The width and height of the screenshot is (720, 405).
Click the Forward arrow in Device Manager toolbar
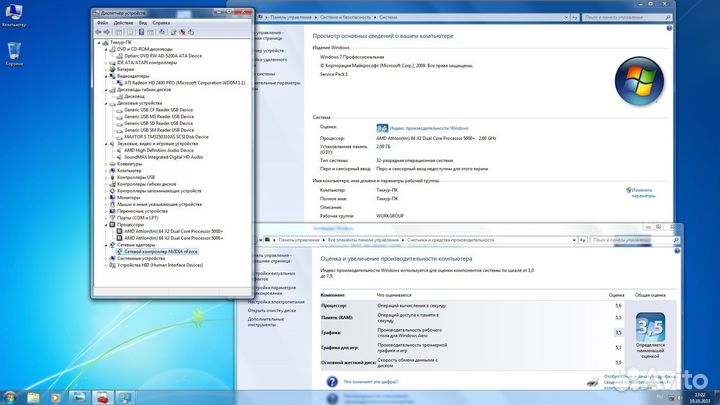click(x=107, y=32)
